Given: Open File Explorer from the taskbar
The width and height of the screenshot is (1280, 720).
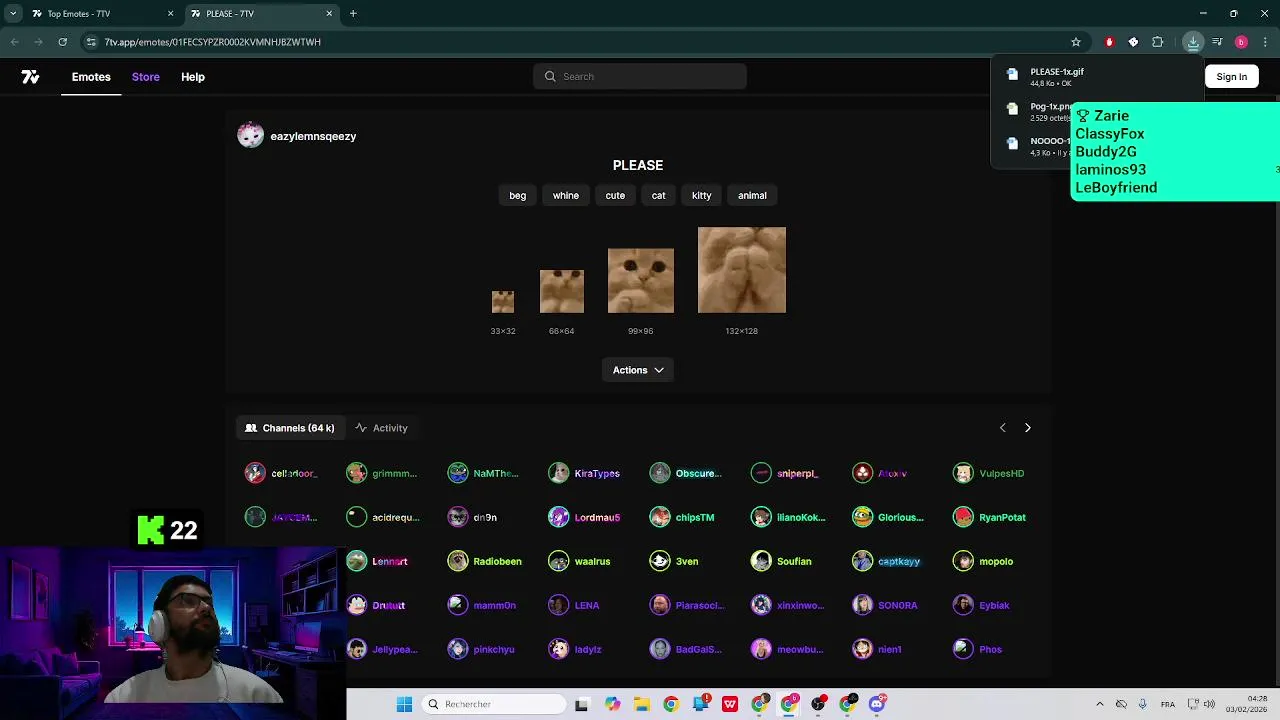Looking at the screenshot, I should point(641,704).
